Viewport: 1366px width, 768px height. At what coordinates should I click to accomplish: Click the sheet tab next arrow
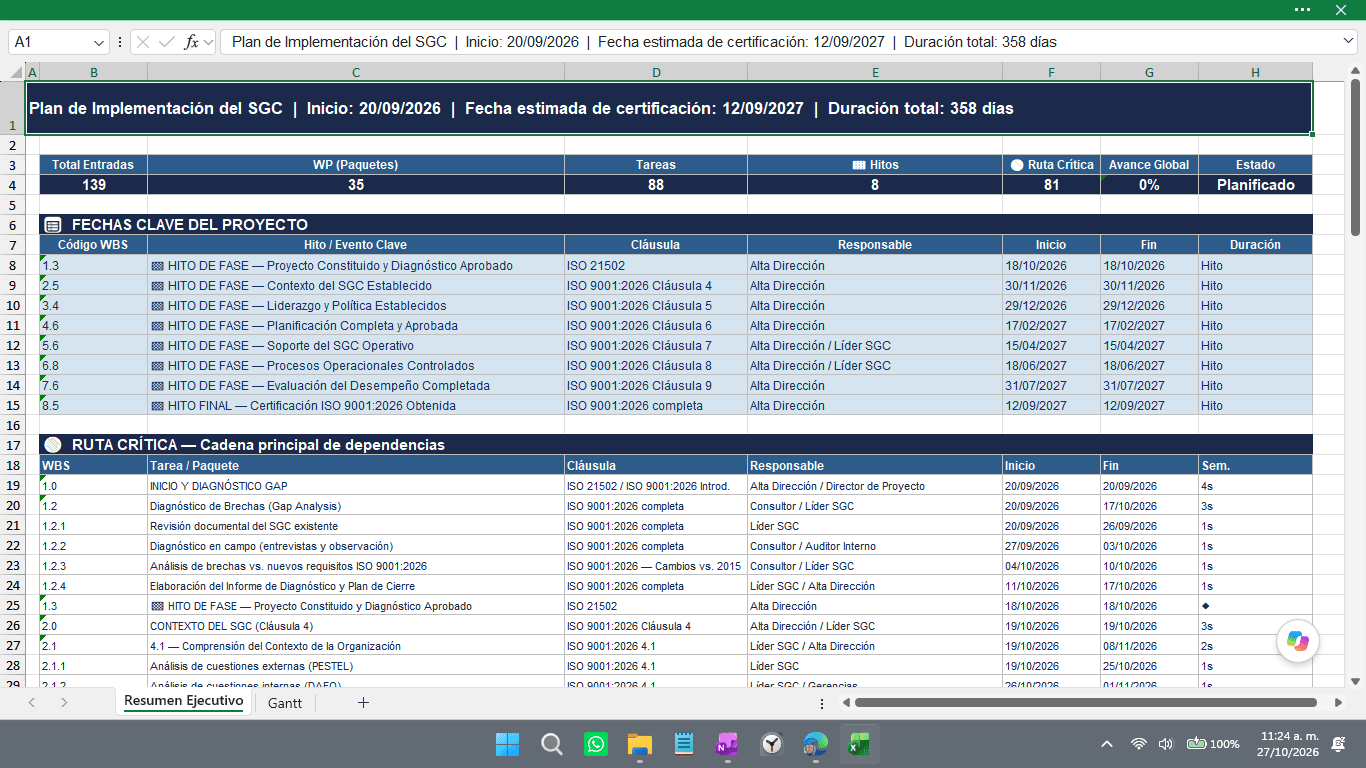[64, 703]
